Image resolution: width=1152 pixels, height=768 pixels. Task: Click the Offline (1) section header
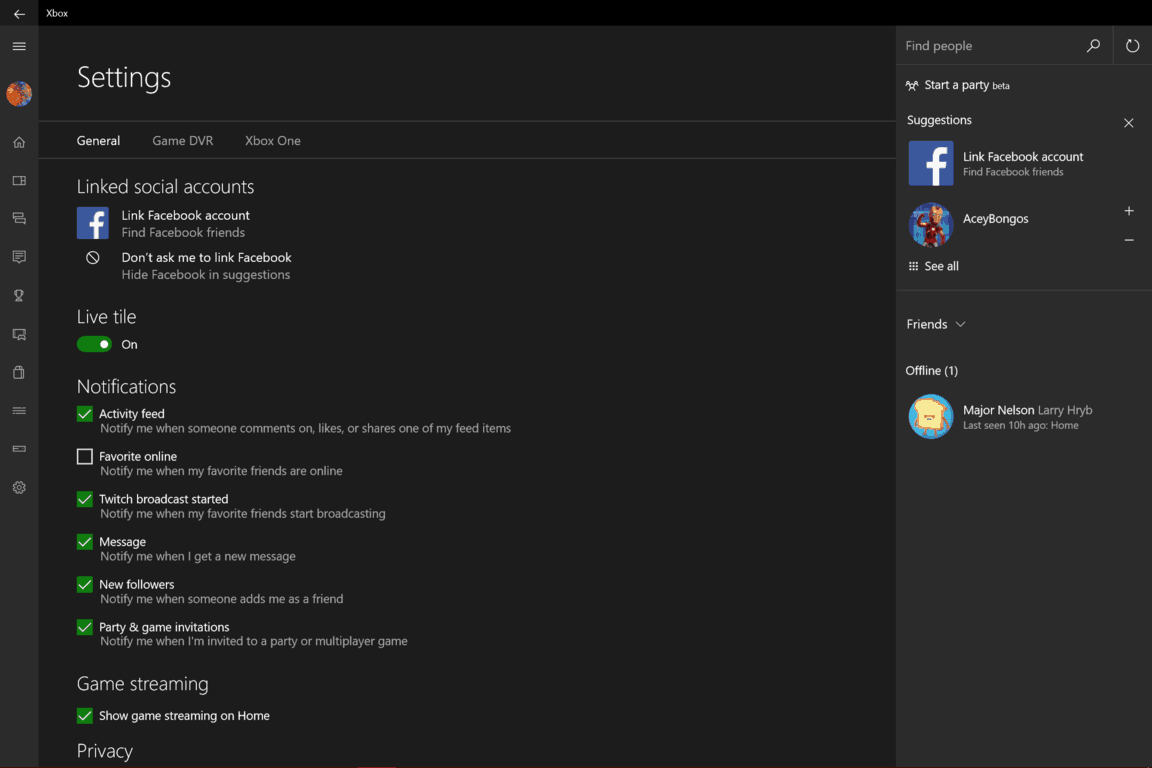click(x=932, y=370)
